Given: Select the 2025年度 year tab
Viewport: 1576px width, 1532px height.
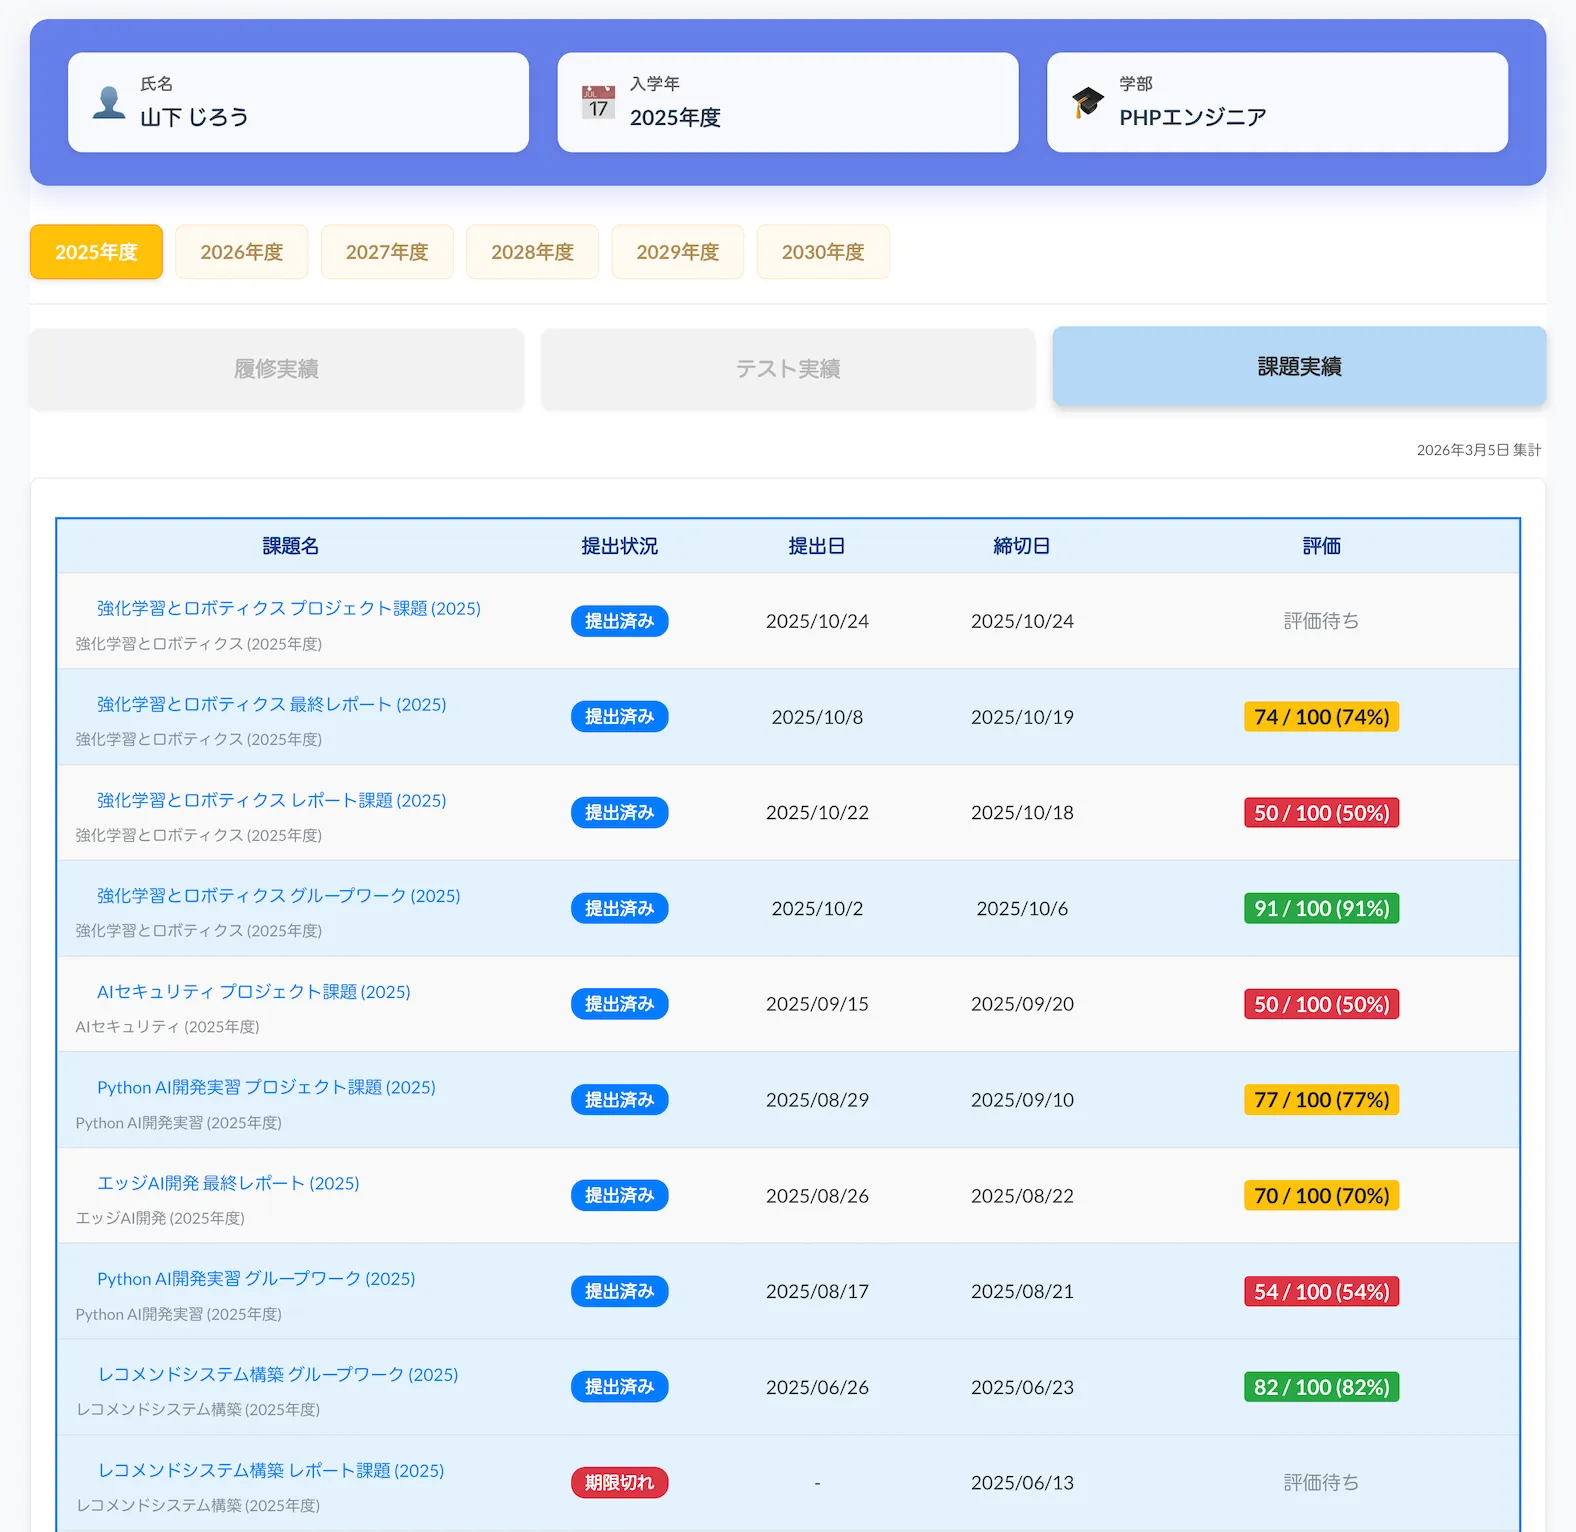Looking at the screenshot, I should pos(96,252).
